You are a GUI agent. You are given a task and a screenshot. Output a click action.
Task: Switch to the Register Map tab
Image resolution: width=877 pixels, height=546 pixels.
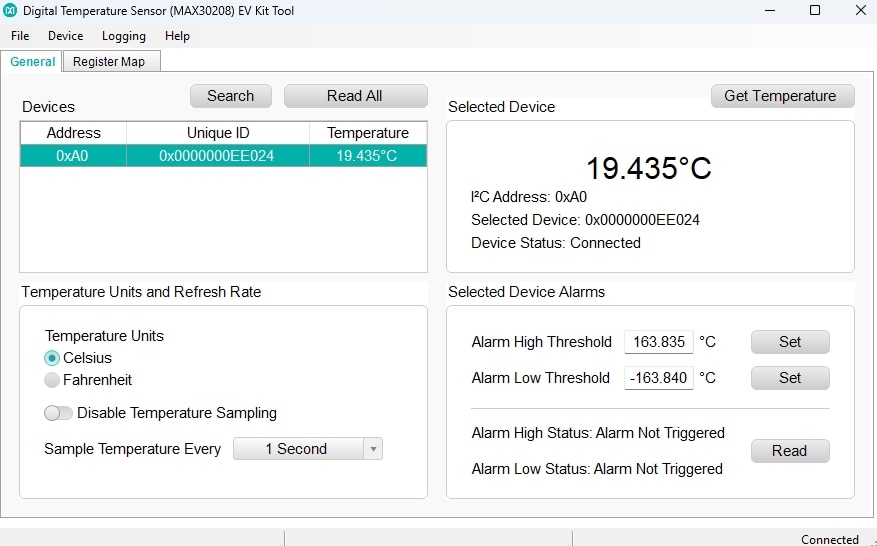click(x=112, y=62)
